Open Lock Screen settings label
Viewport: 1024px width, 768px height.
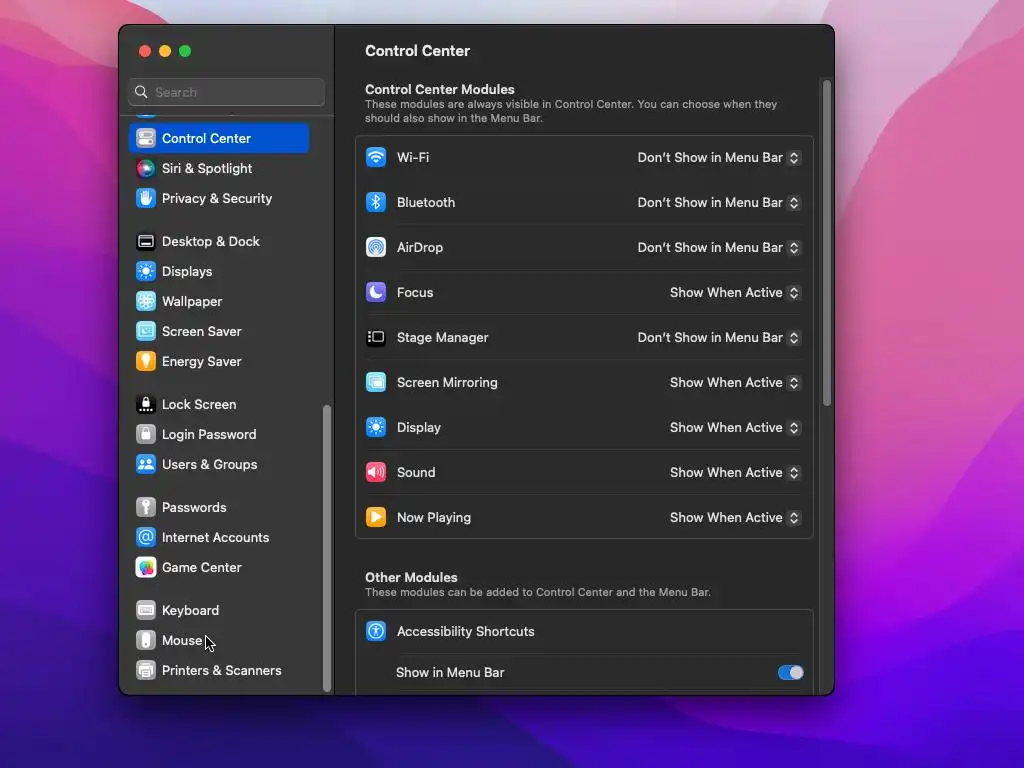tap(199, 405)
